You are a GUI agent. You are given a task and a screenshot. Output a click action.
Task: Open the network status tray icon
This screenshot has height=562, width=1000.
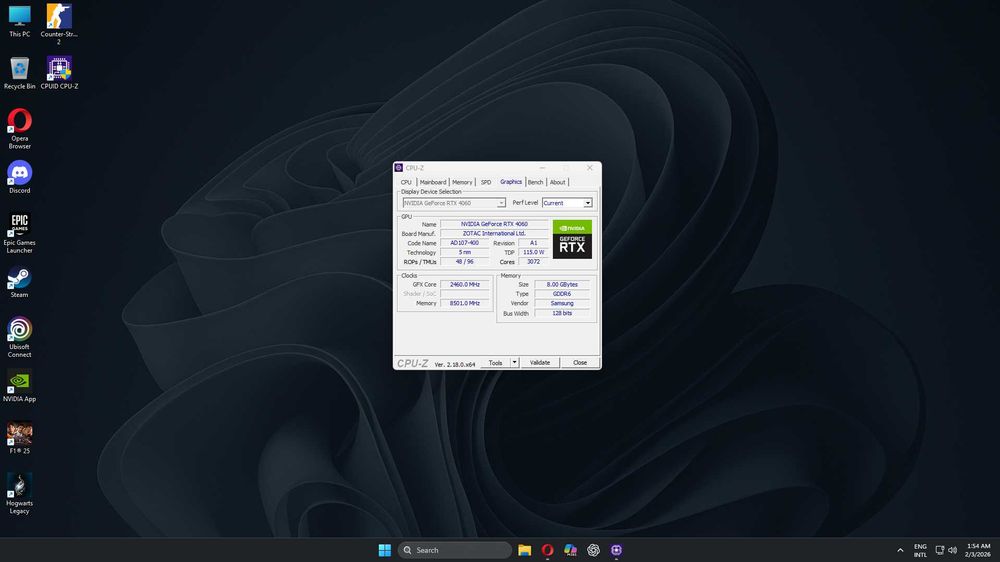(x=939, y=550)
